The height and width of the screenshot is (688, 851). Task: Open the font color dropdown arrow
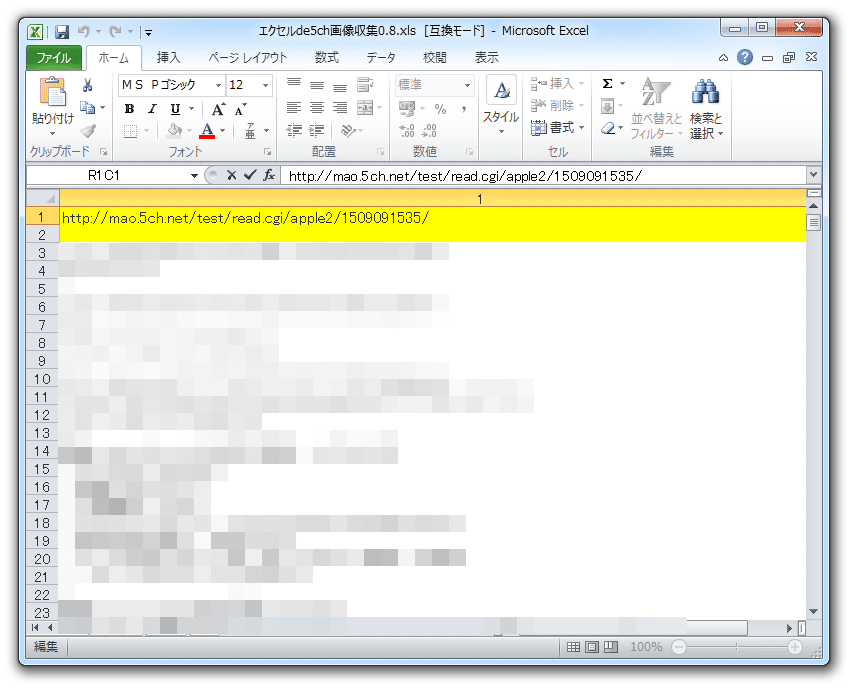click(223, 131)
